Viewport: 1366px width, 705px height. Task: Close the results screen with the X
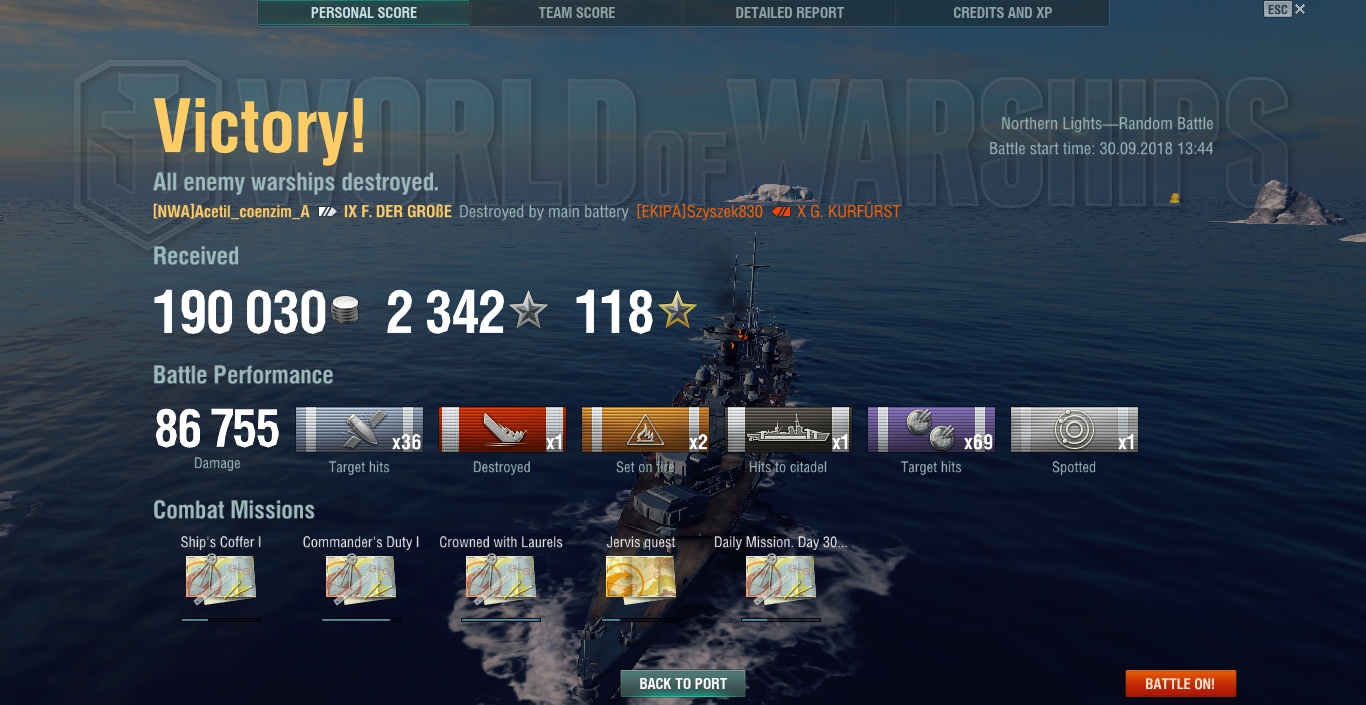[x=1300, y=9]
